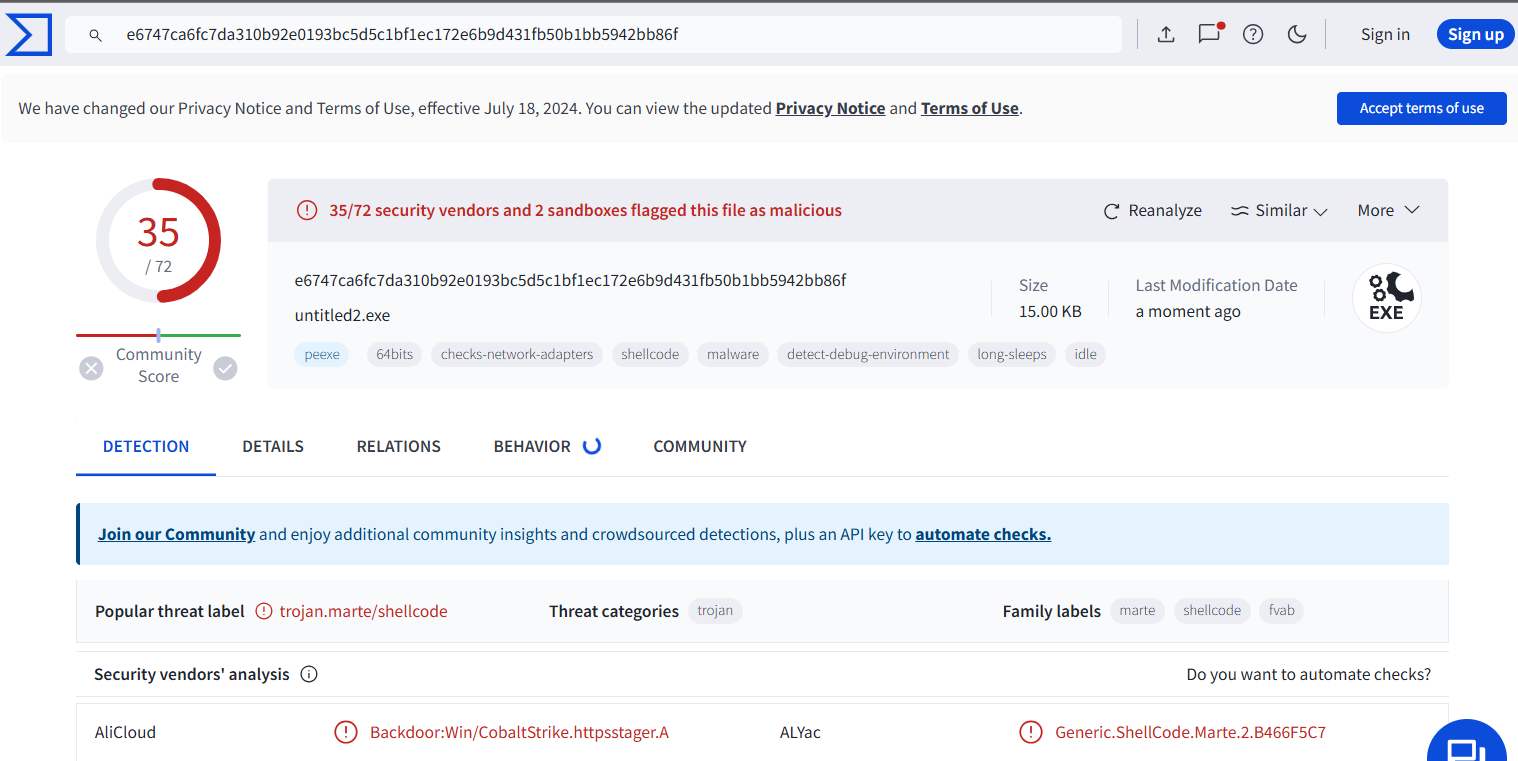
Task: Click the popular threat label alert icon
Action: coord(263,611)
